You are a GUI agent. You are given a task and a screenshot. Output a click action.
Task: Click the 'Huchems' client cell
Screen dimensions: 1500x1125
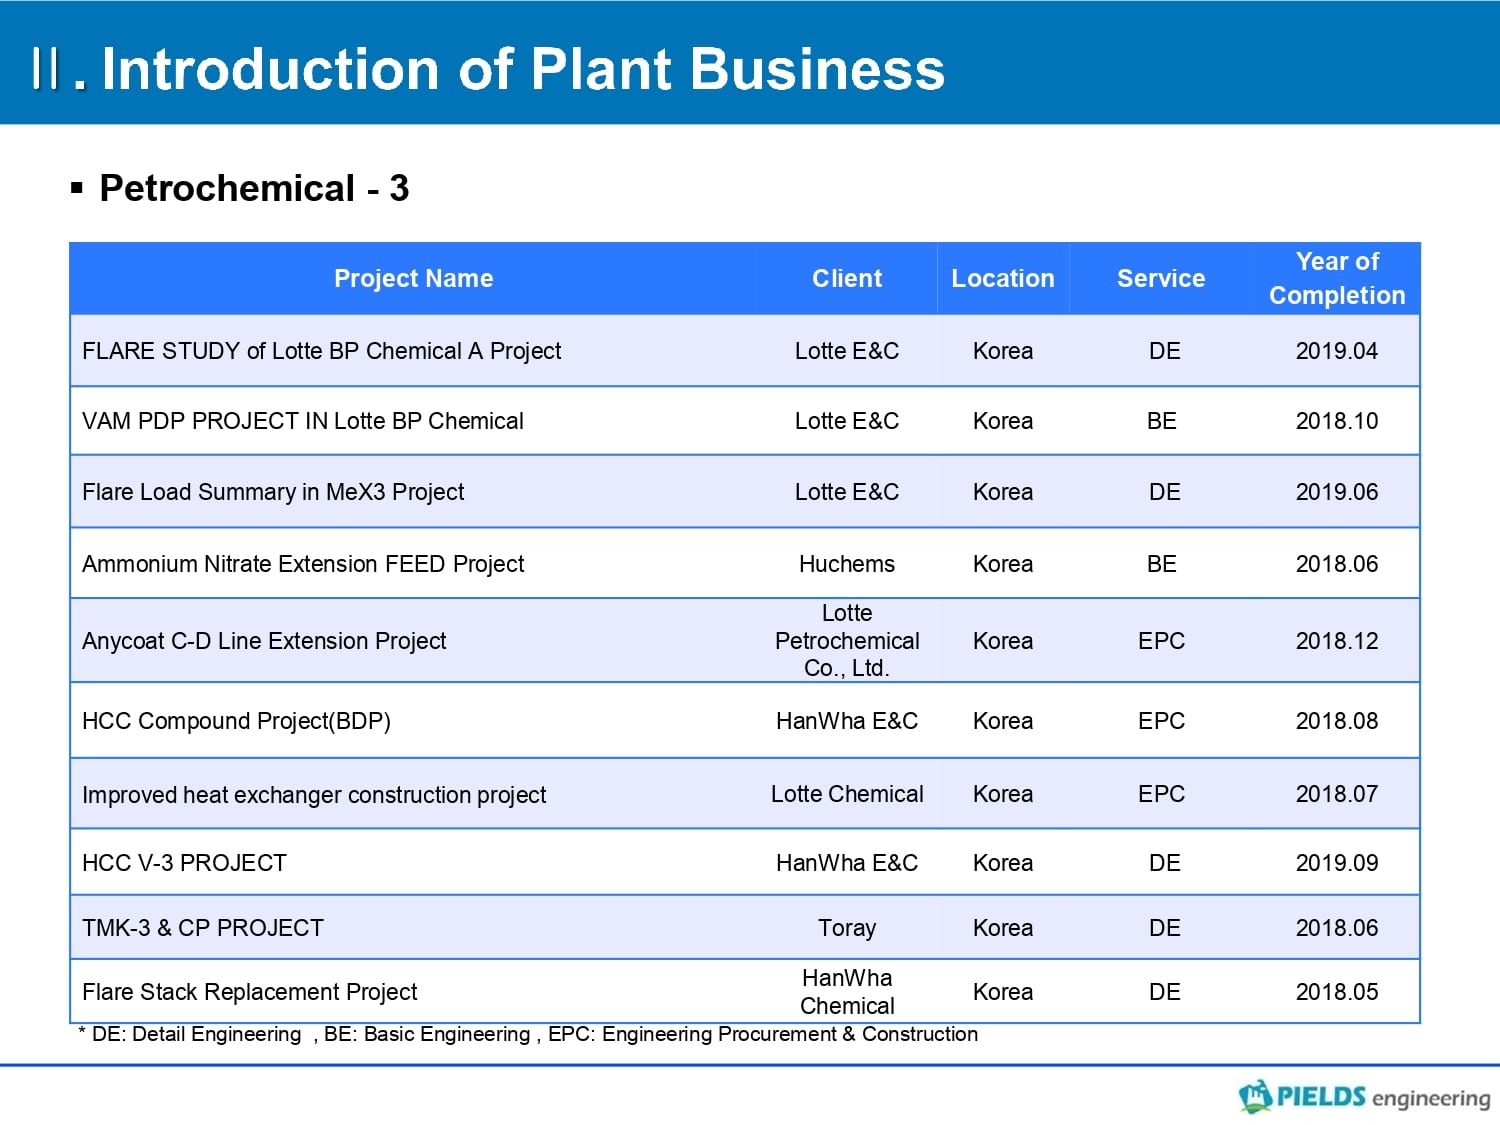coord(847,564)
